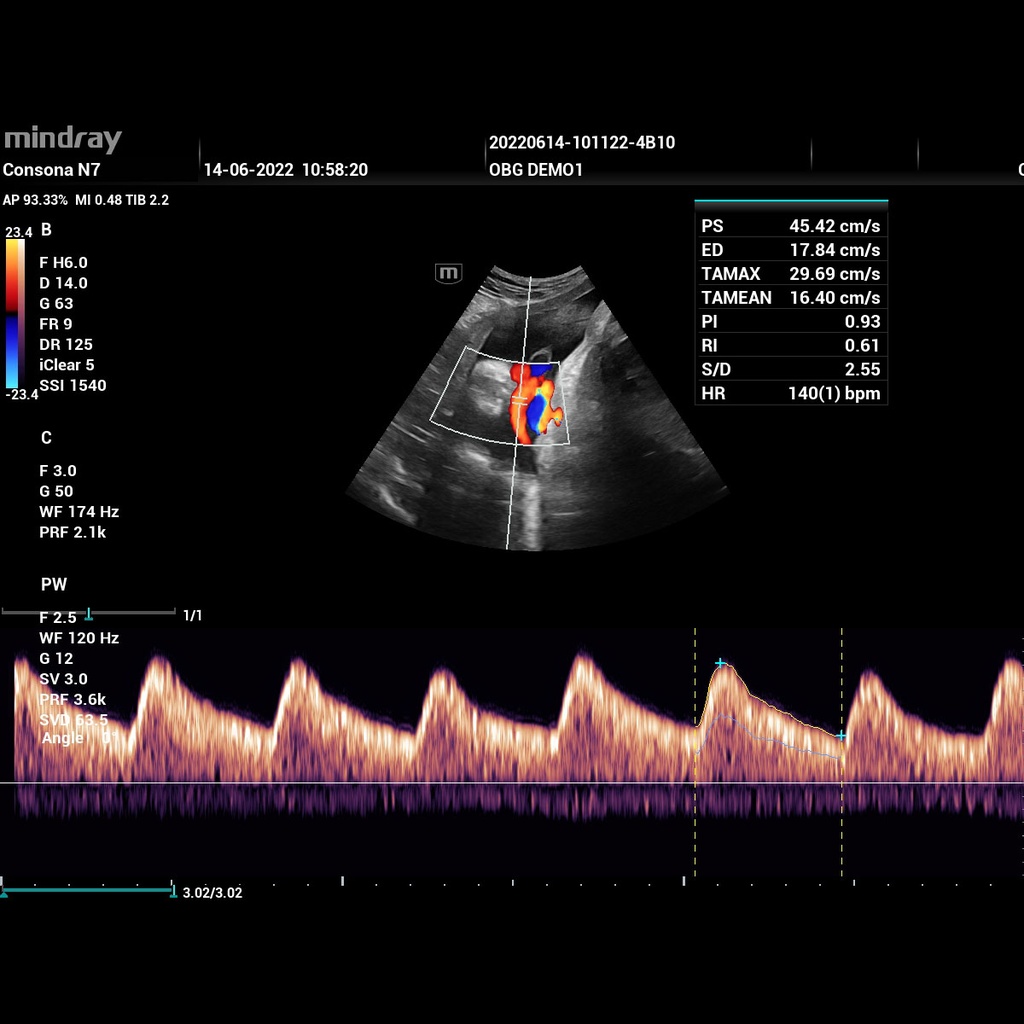Screen dimensions: 1024x1024
Task: Click the WF 120 Hz PW parameter
Action: point(79,638)
